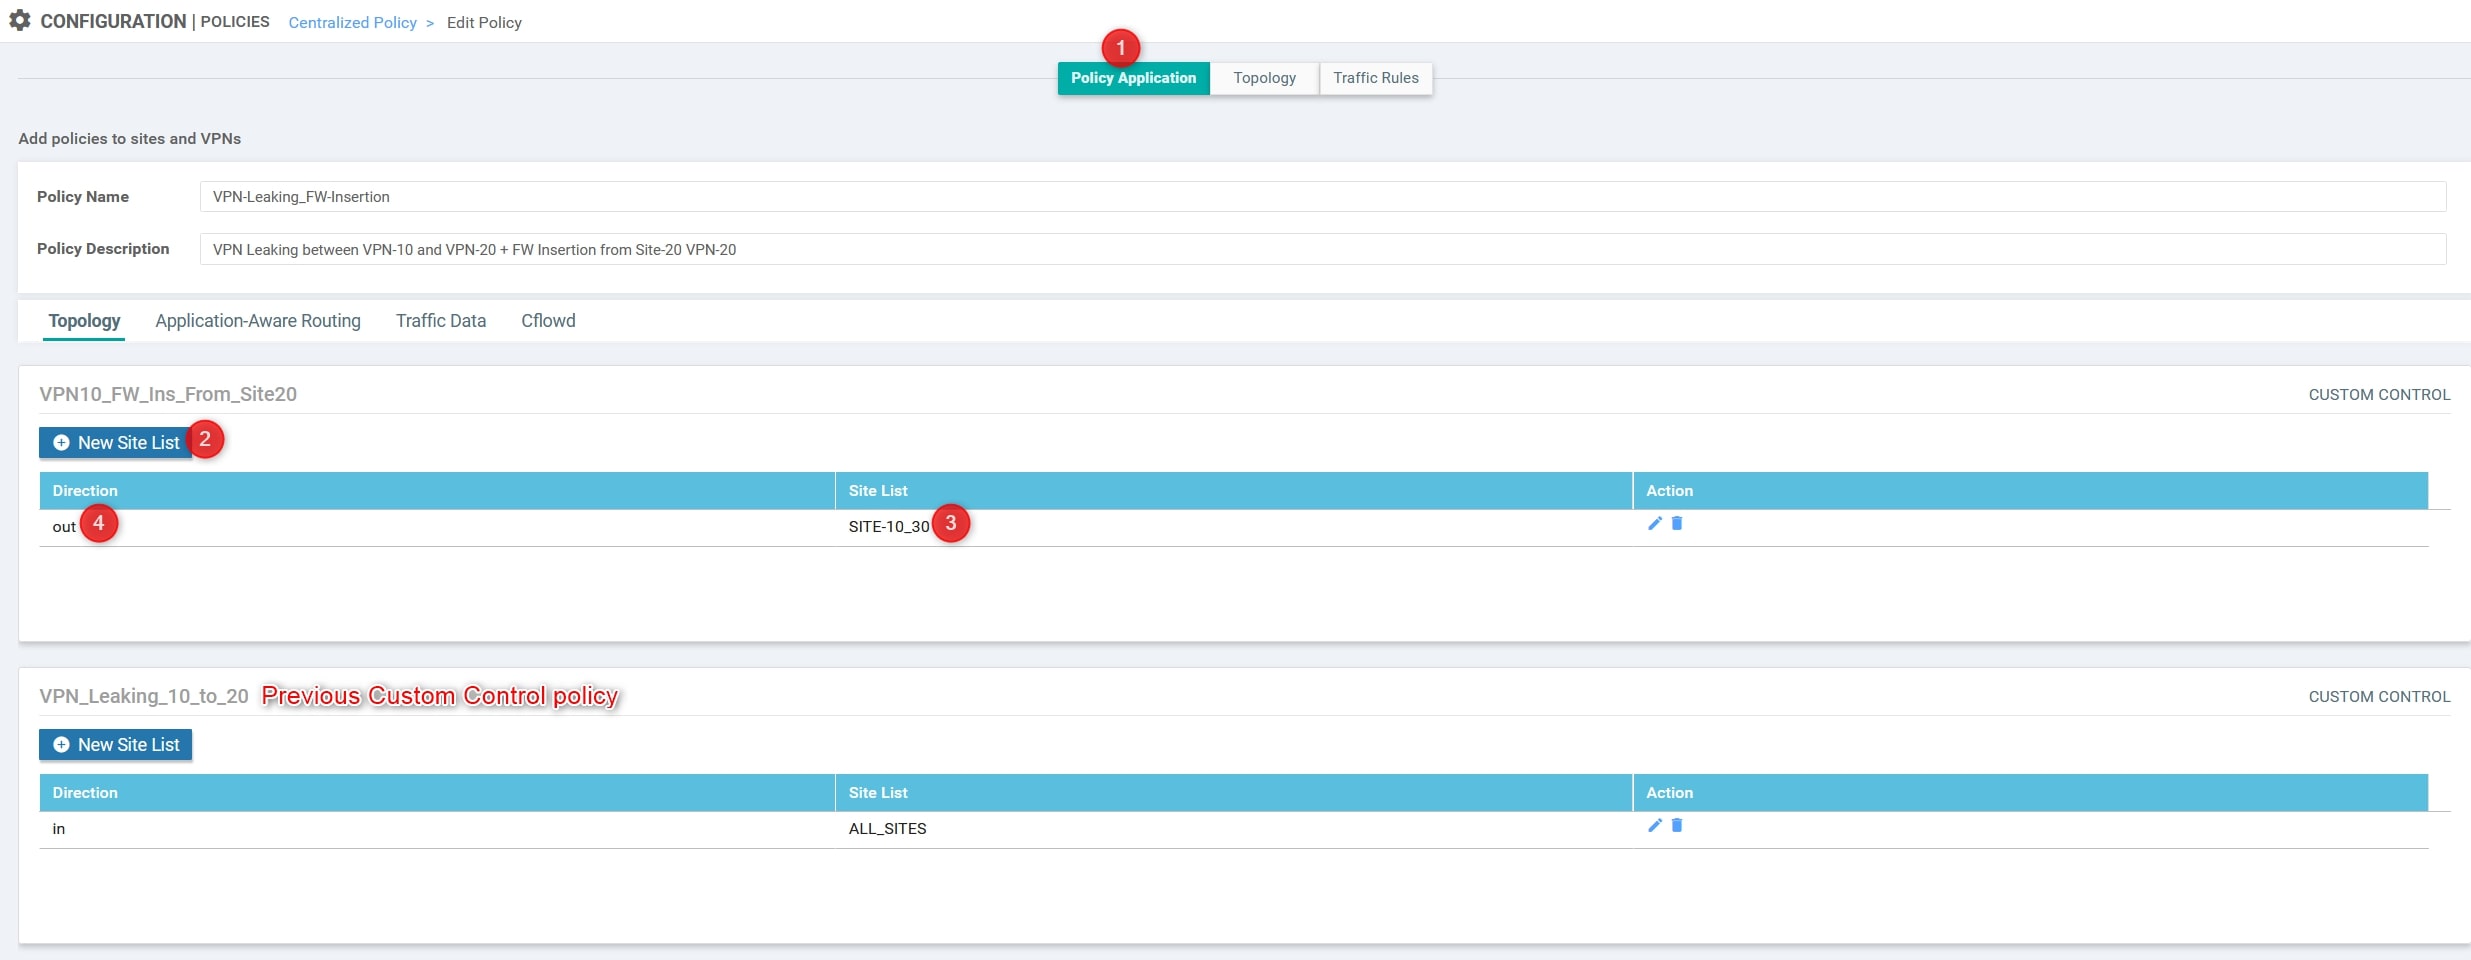Add New Site List to VPN10_FW_Ins_From_Site20

[116, 443]
